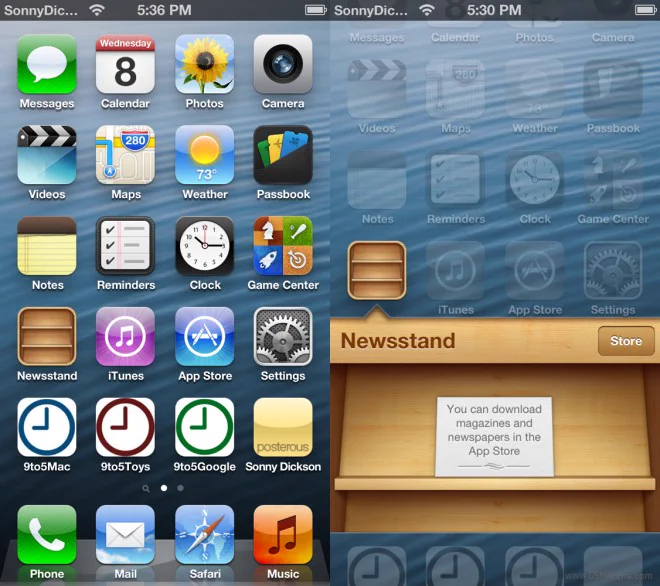Tap dimmed iTunes icon on right screen

pos(455,270)
